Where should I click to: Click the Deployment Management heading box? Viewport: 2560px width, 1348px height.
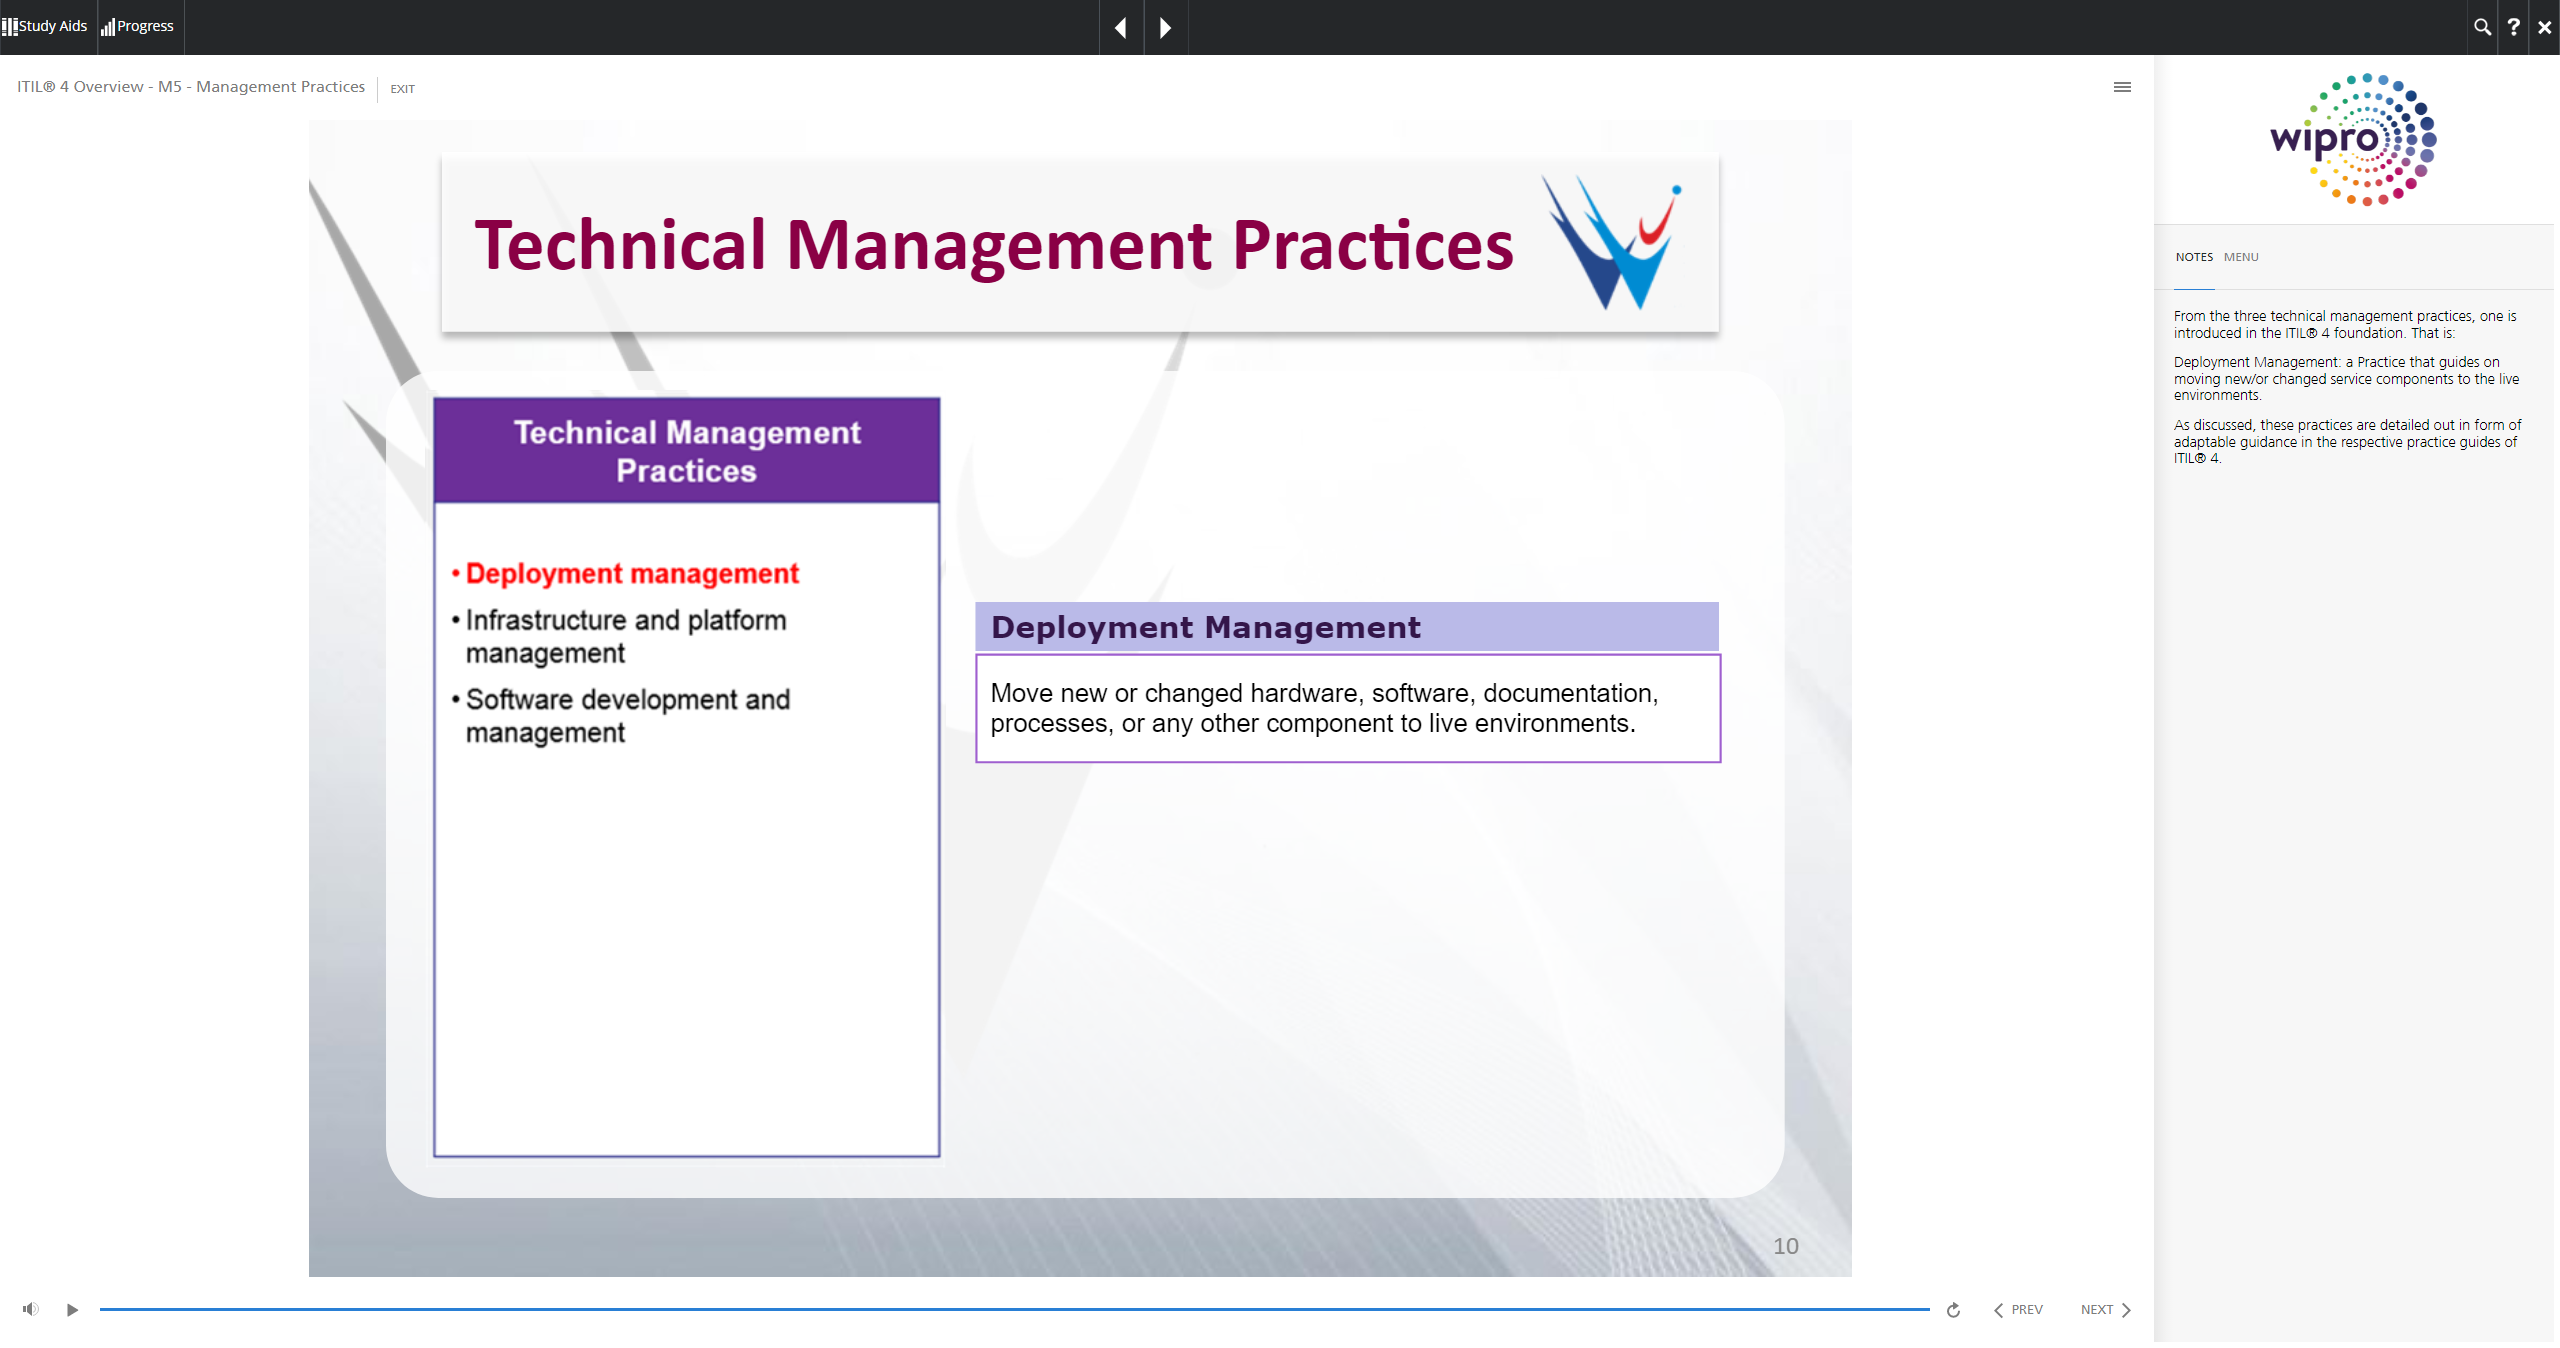point(1346,627)
